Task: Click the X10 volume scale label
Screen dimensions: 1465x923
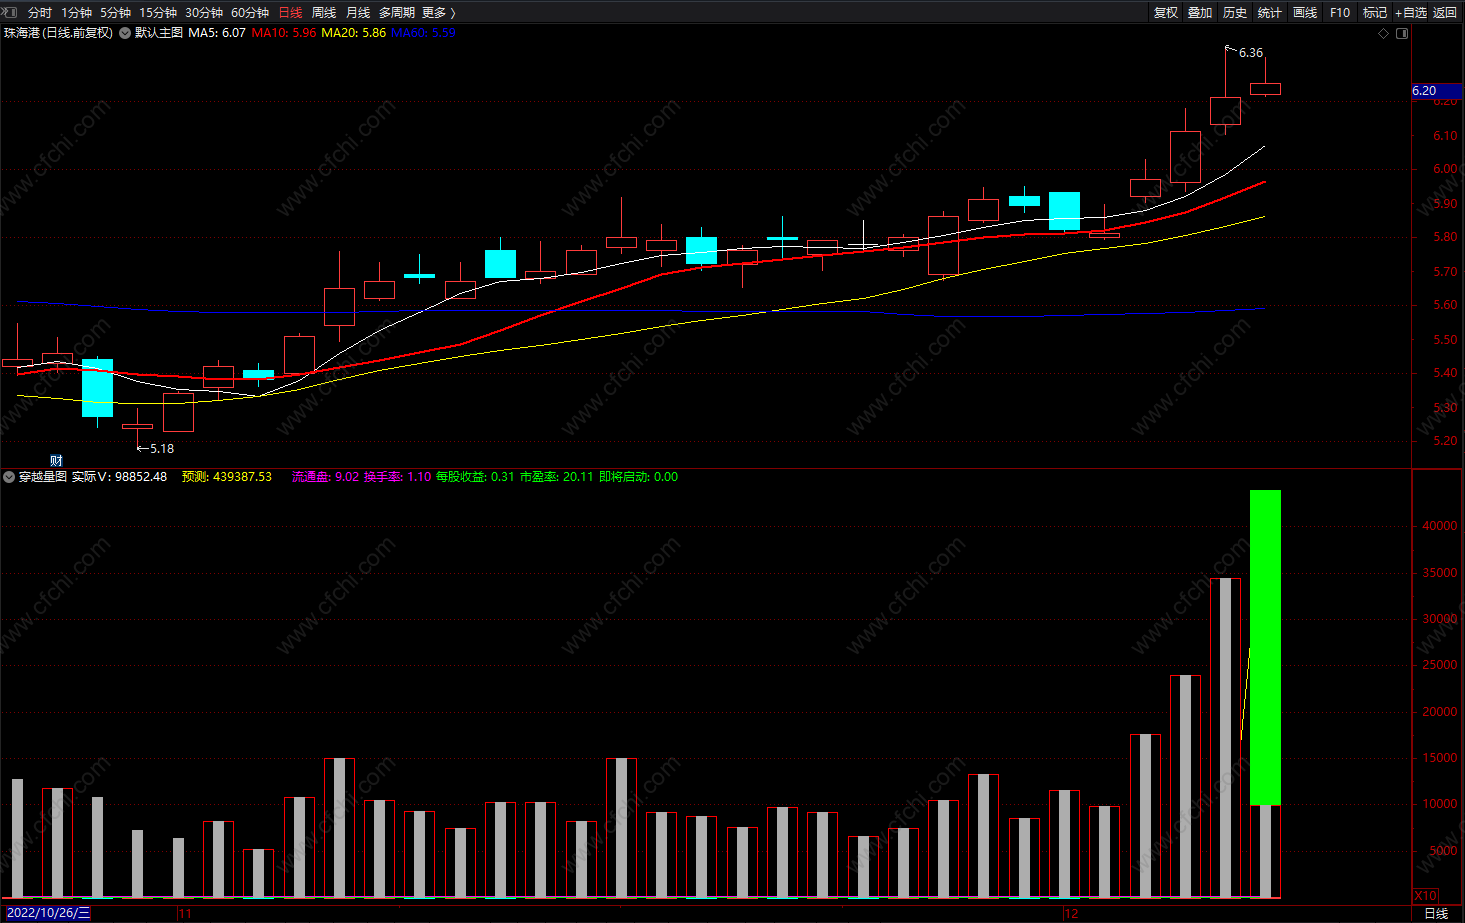Action: 1425,895
